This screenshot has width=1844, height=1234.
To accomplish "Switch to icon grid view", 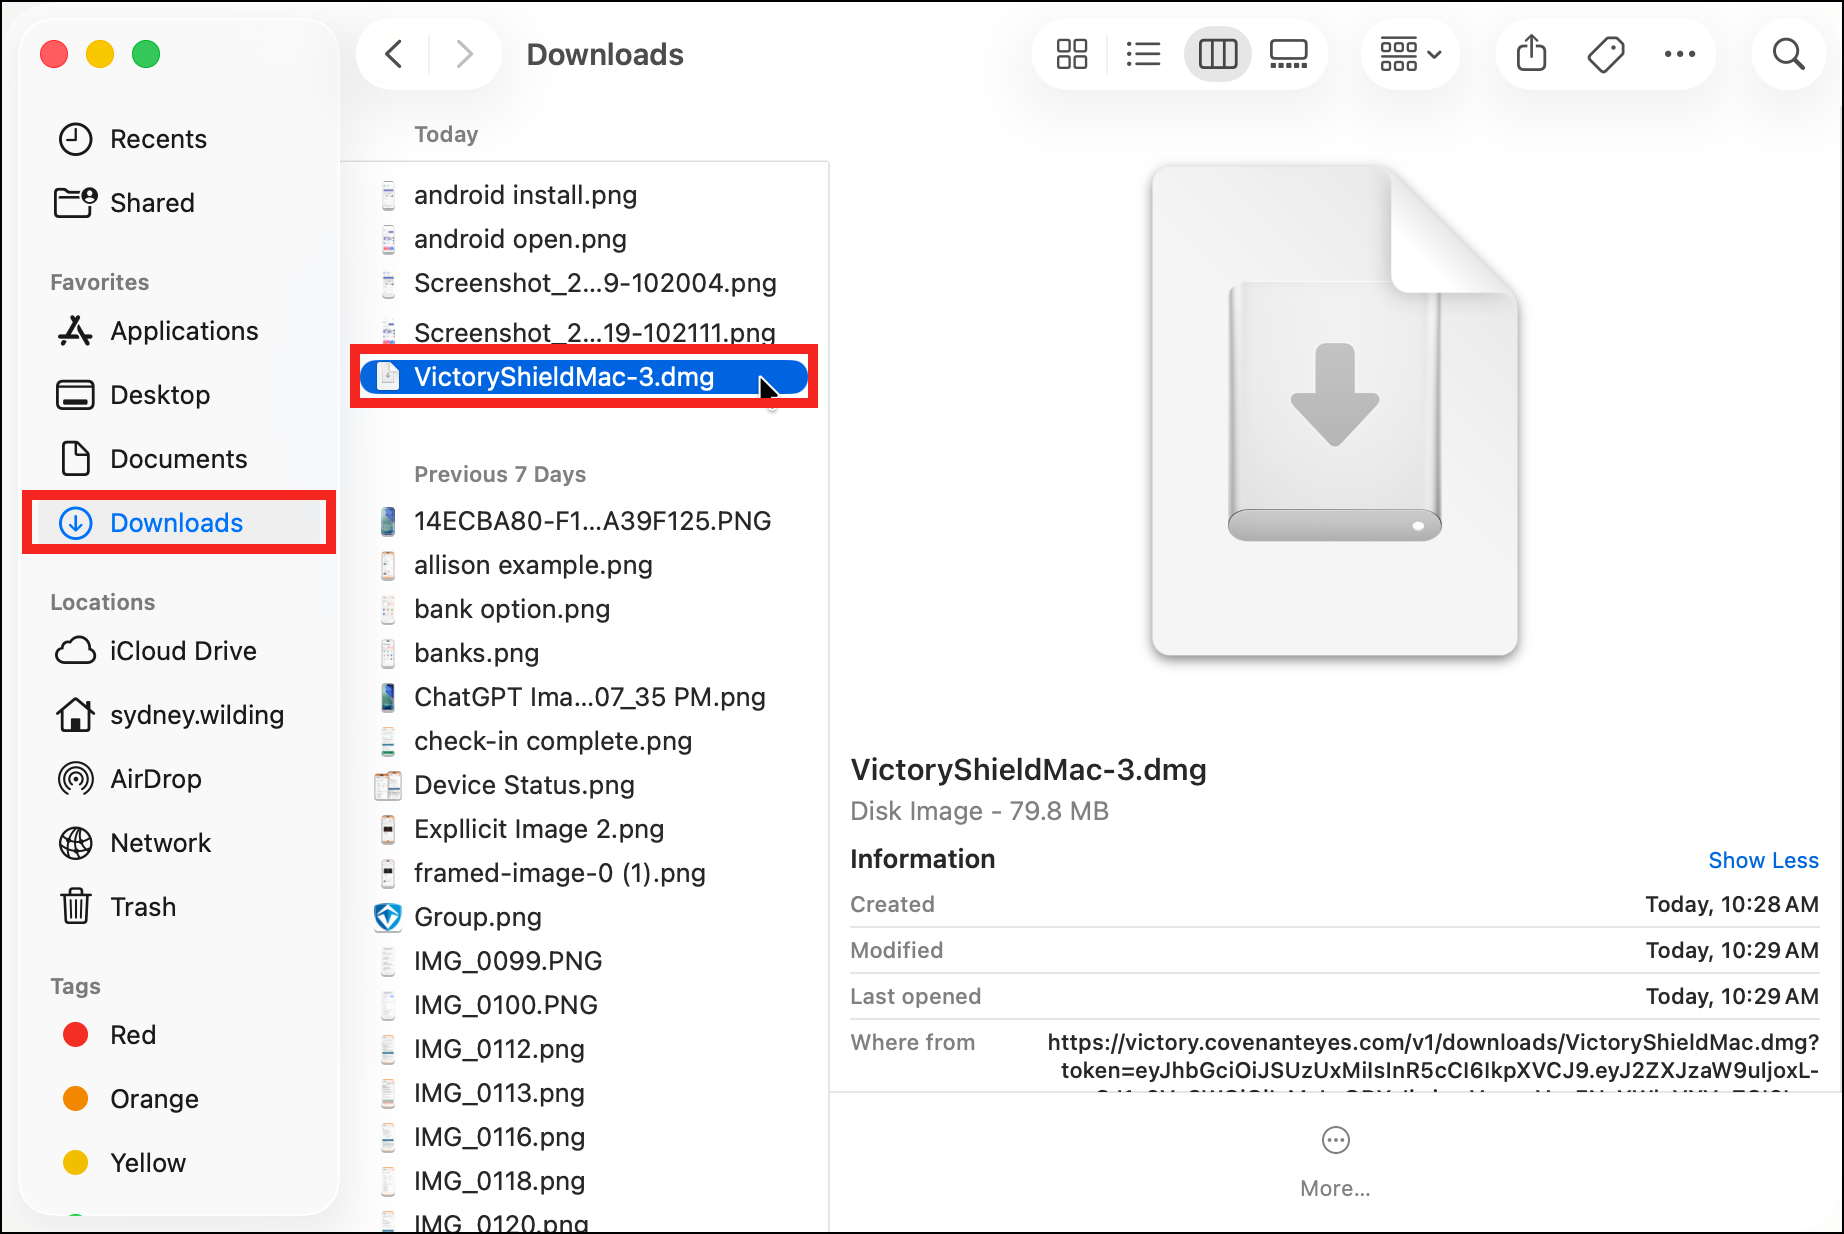I will pos(1071,54).
